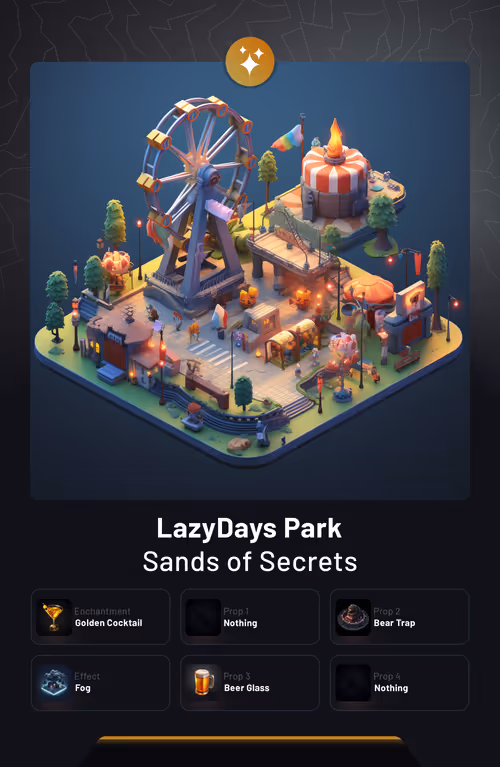Click the Beer Glass mug icon
The image size is (500, 767).
pyautogui.click(x=204, y=682)
